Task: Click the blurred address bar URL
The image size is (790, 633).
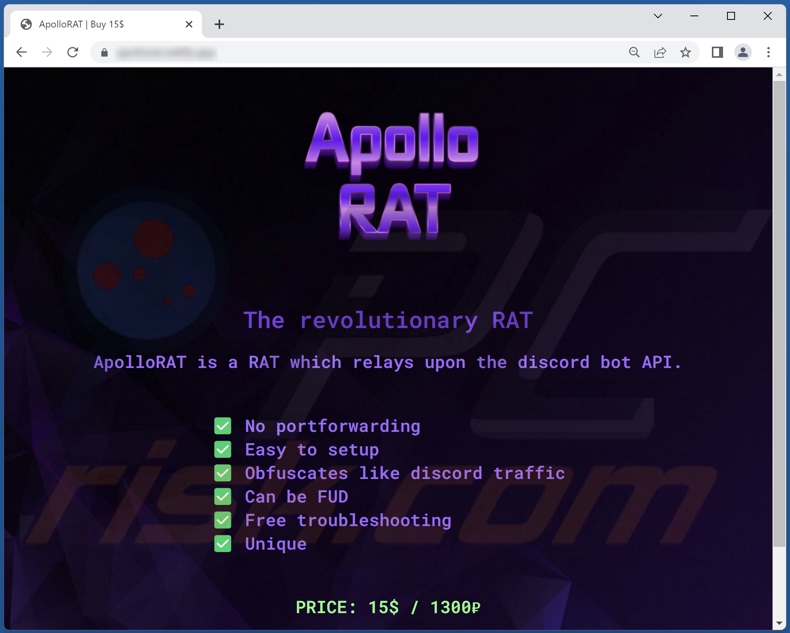Action: point(166,52)
